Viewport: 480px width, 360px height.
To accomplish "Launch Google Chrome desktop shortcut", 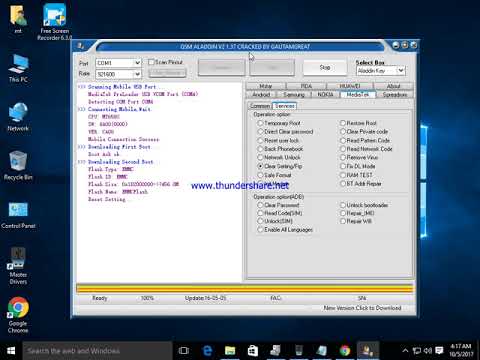I will tap(18, 315).
